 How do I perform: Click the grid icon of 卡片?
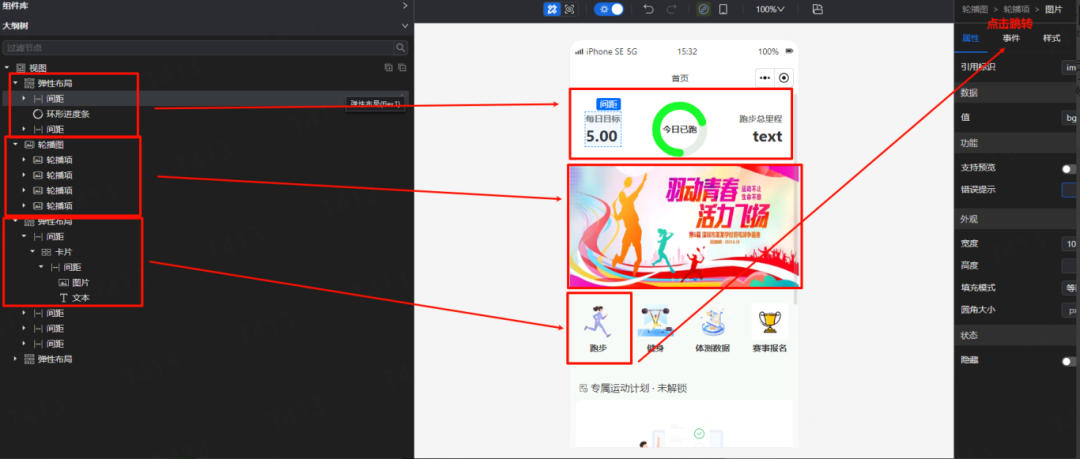click(x=46, y=252)
